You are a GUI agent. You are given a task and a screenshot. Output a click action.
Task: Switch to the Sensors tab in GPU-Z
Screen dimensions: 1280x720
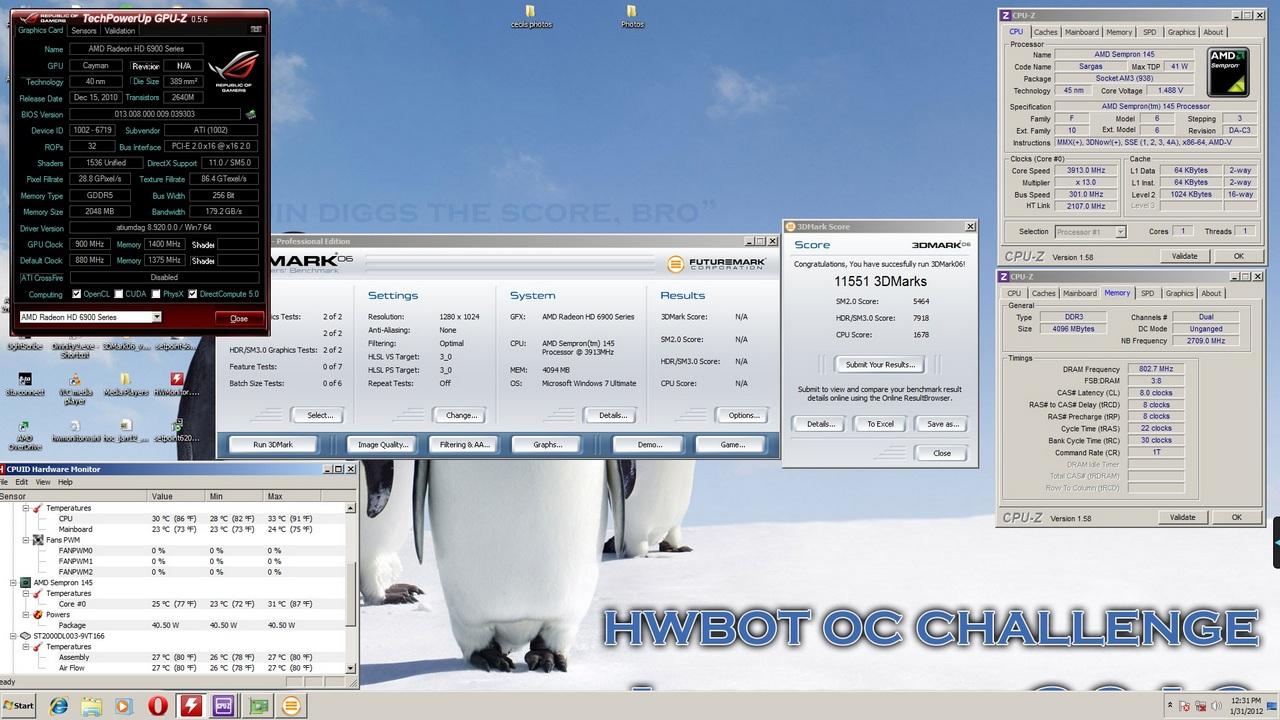pos(84,31)
